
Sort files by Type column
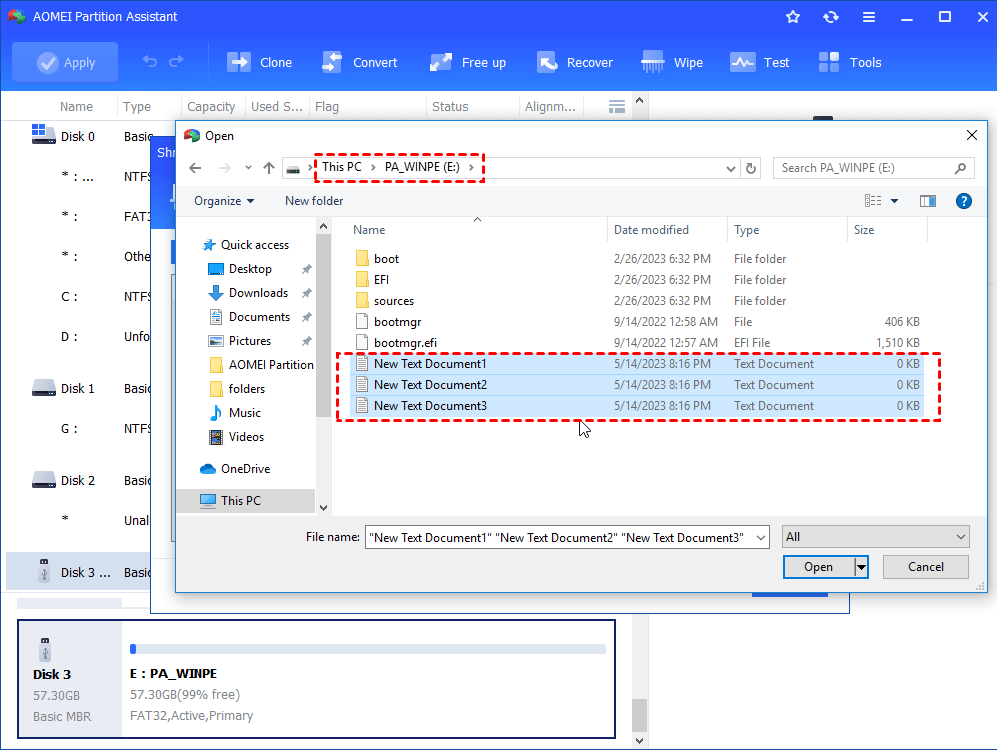pos(787,230)
